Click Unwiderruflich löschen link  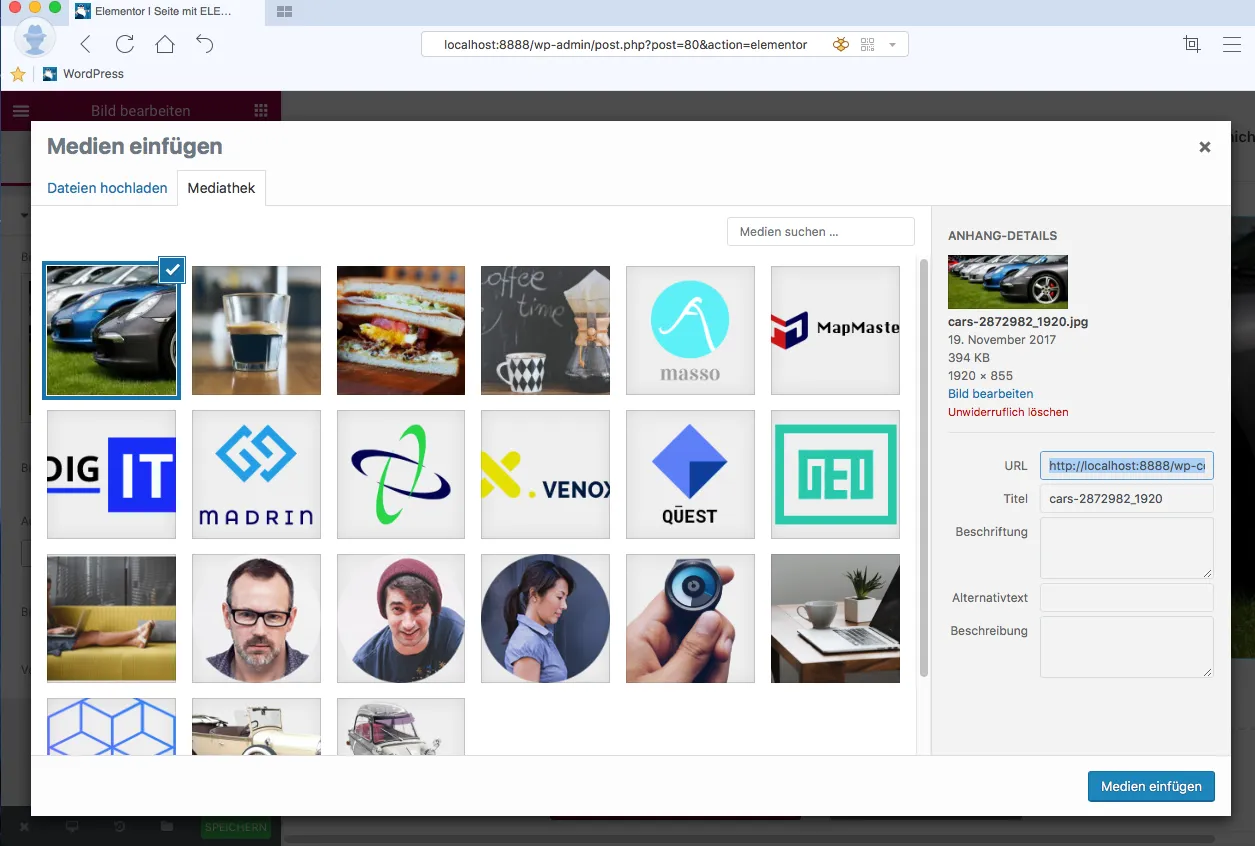pyautogui.click(x=1008, y=412)
